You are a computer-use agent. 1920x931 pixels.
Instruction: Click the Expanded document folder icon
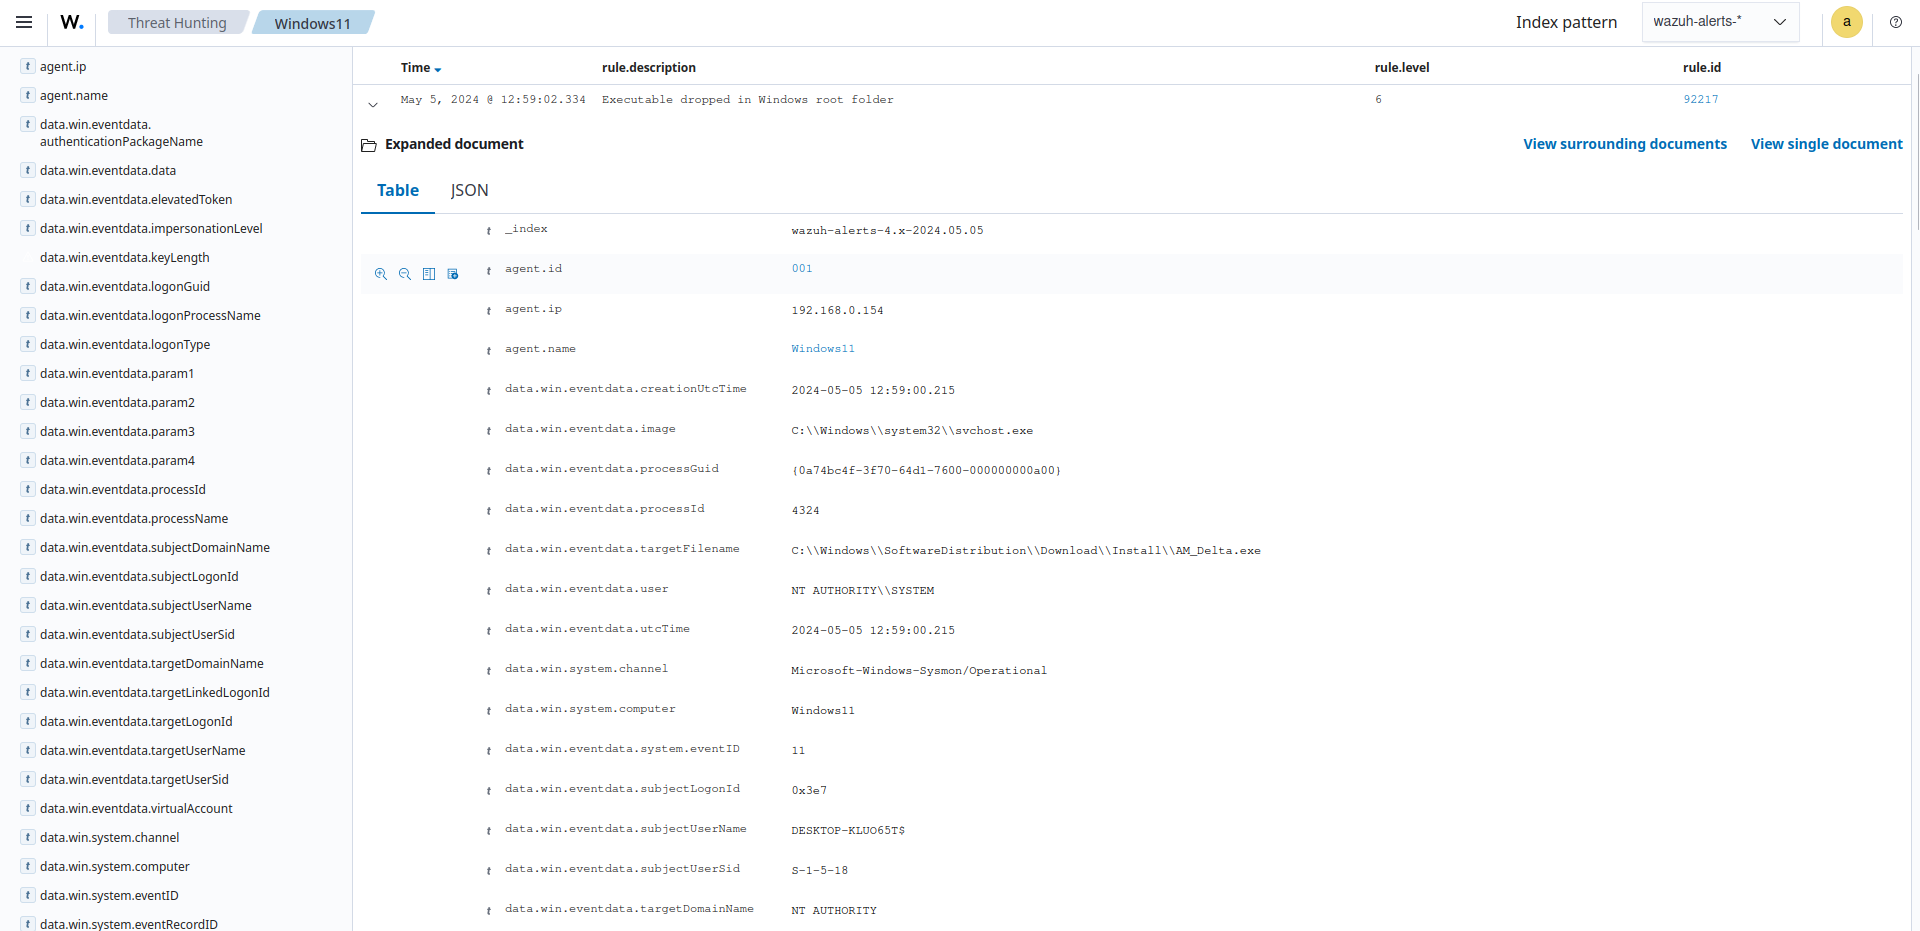click(368, 144)
